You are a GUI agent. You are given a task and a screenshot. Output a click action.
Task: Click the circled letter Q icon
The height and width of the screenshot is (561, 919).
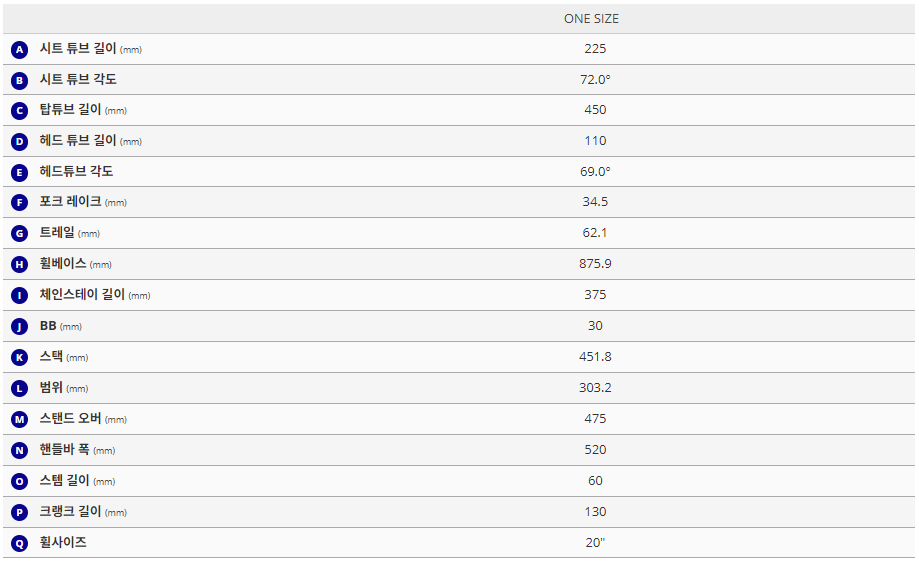(x=19, y=543)
